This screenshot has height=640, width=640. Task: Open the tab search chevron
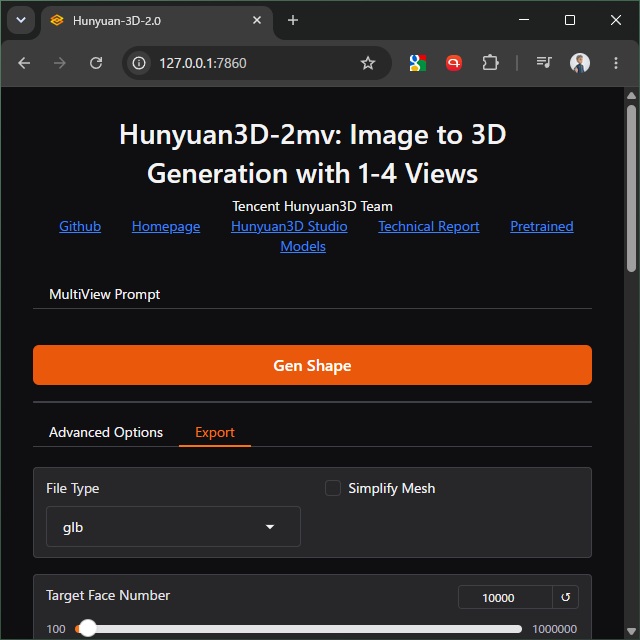point(21,20)
